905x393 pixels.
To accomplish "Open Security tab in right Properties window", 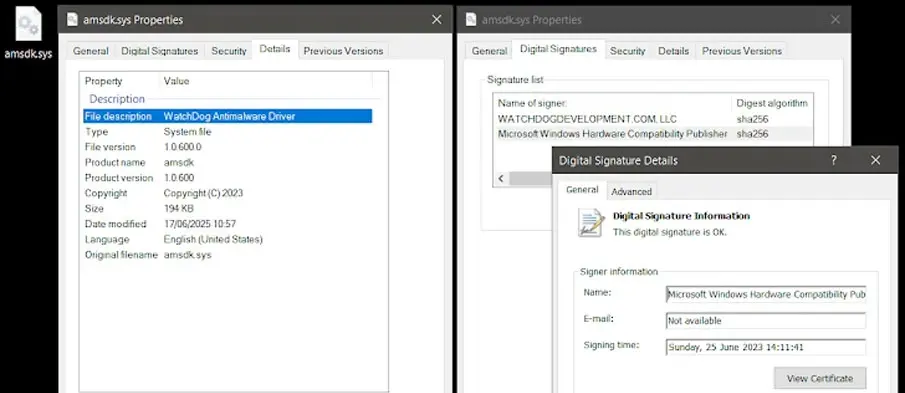I will click(627, 51).
